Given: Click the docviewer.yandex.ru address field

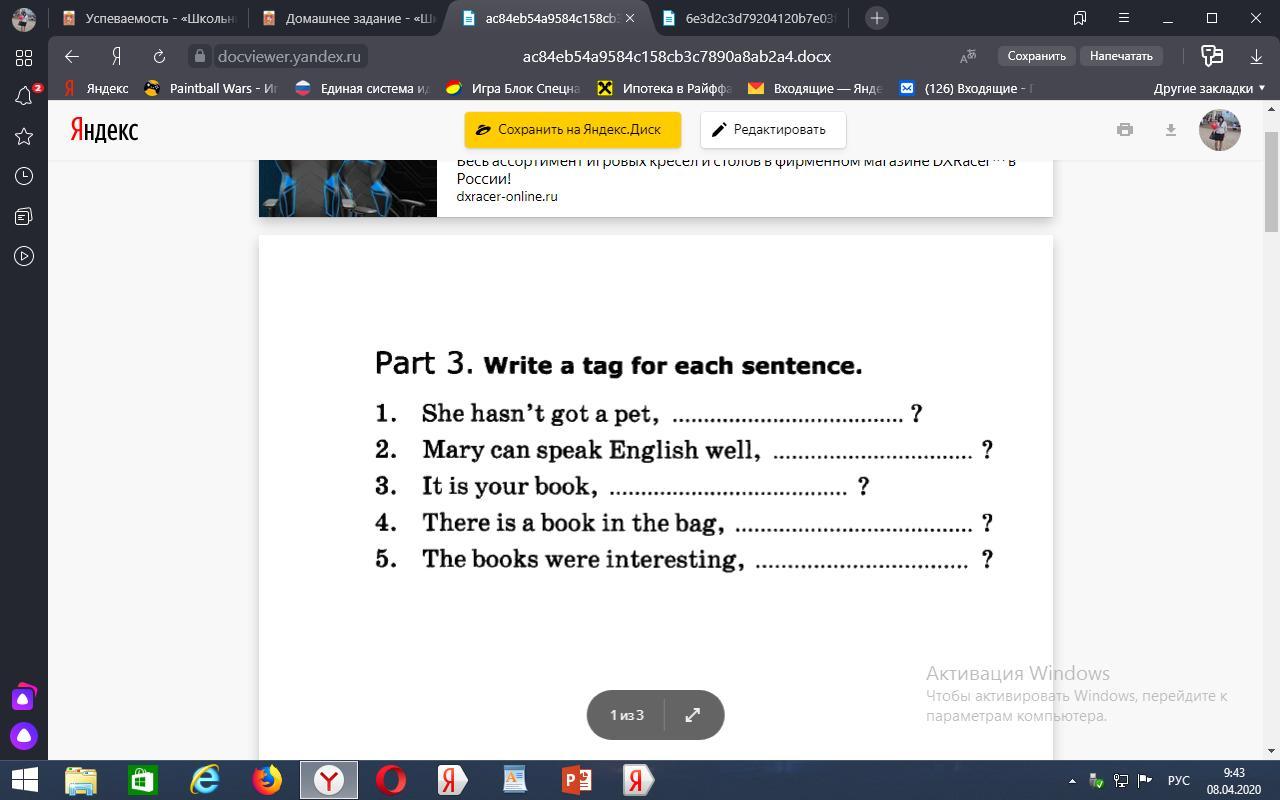Looking at the screenshot, I should coord(289,56).
